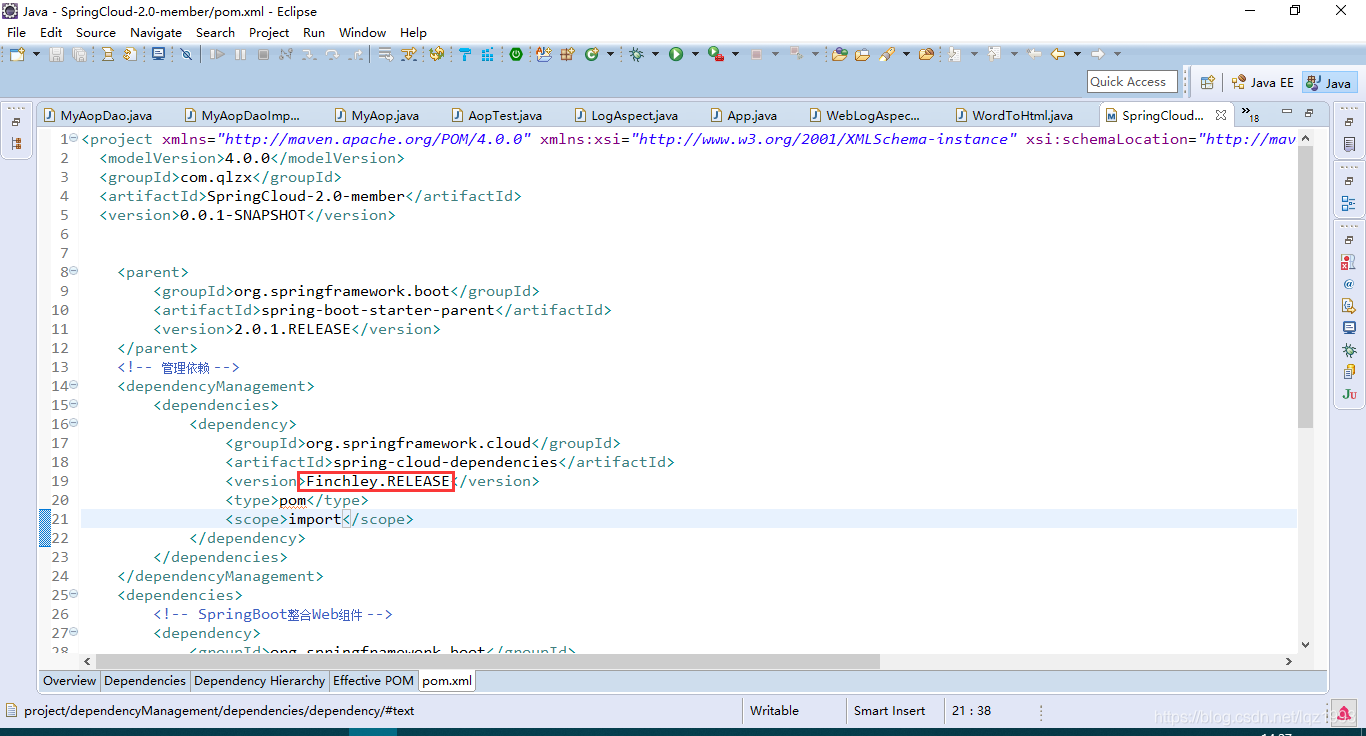This screenshot has width=1366, height=736.
Task: Open the Console view icon in right sidebar
Action: [x=1349, y=328]
